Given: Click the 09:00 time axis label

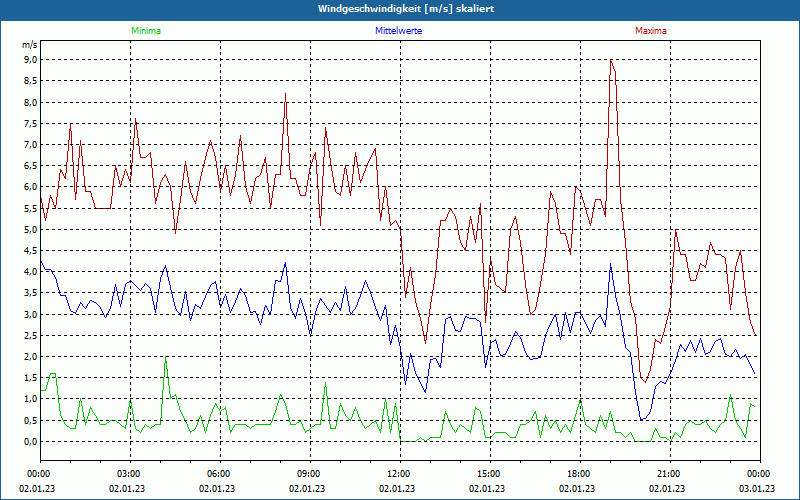Looking at the screenshot, I should click(307, 474).
